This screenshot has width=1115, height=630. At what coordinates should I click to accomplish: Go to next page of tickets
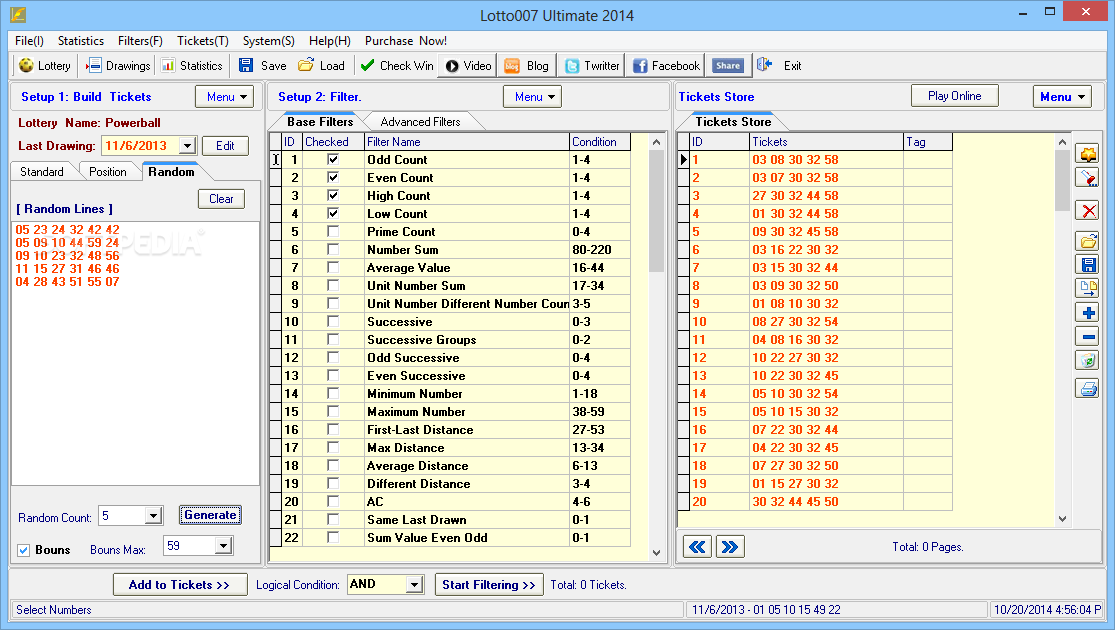[x=730, y=547]
